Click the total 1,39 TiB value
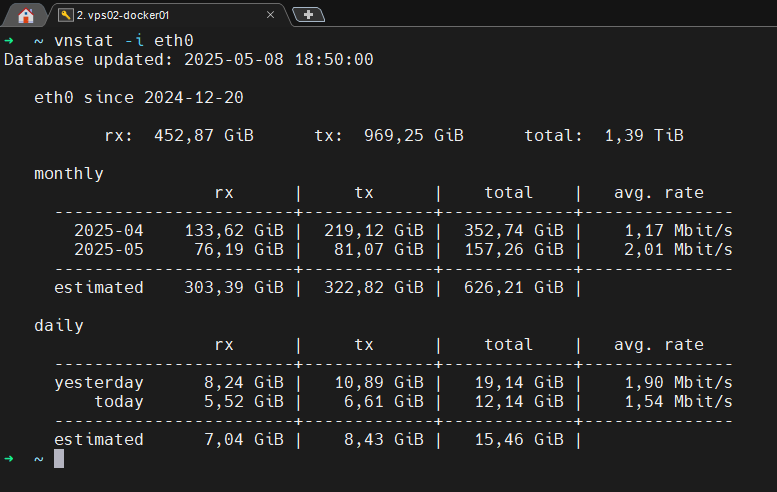Screen dimensions: 777x492 [x=643, y=135]
